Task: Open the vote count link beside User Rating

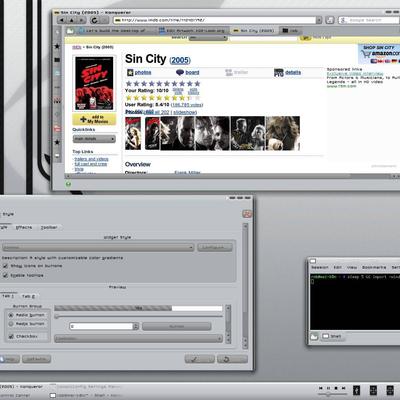Action: [x=187, y=105]
